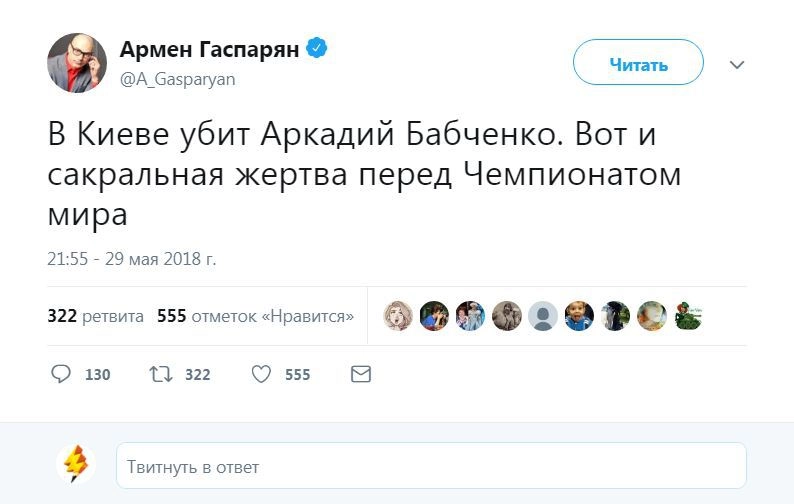Click the retweet arrows icon
The height and width of the screenshot is (504, 794).
160,374
